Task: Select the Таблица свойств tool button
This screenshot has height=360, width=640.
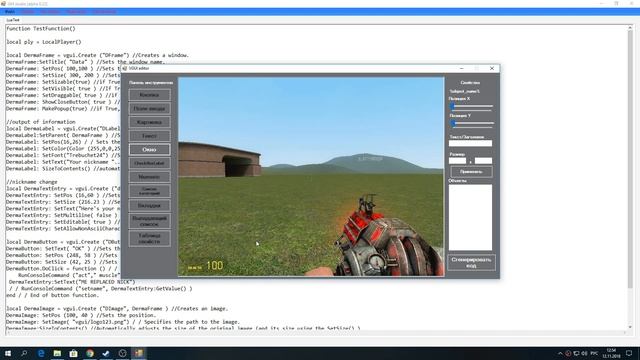Action: [149, 238]
